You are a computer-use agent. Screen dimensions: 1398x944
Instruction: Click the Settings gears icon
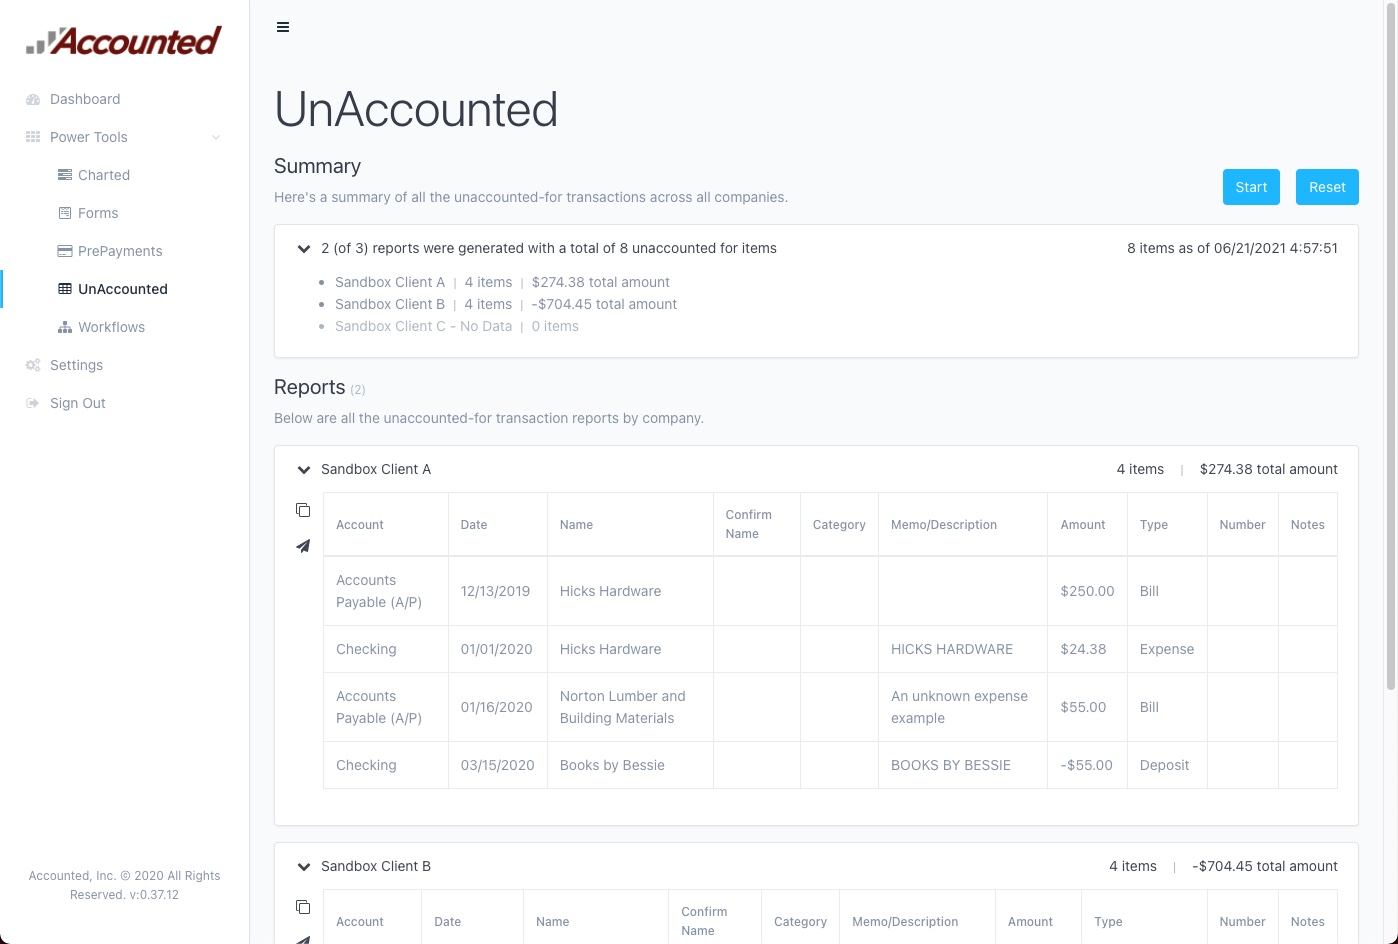[x=33, y=365]
